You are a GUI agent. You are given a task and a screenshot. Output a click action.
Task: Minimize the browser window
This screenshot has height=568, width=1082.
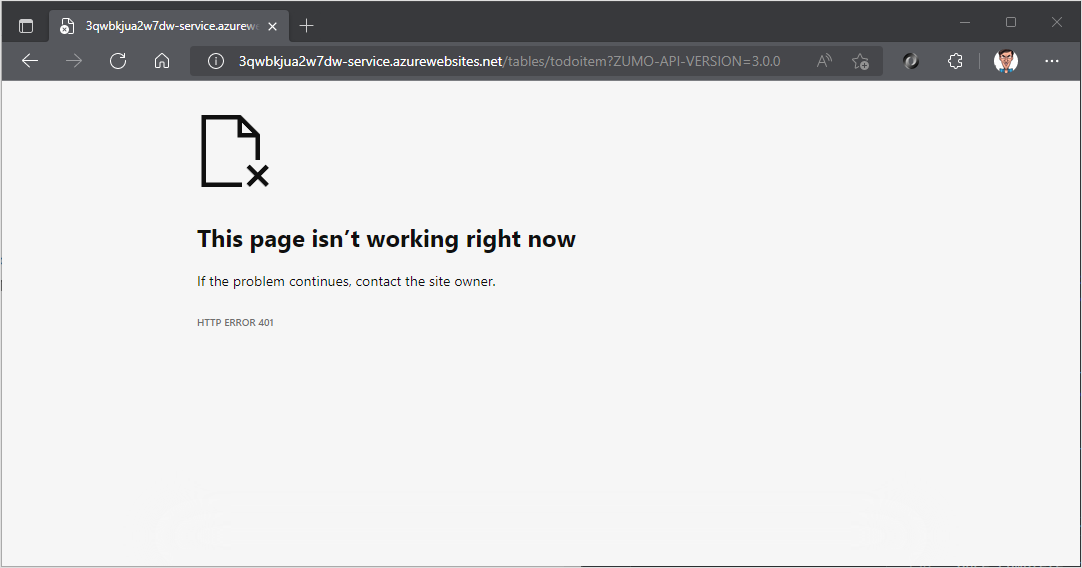965,23
